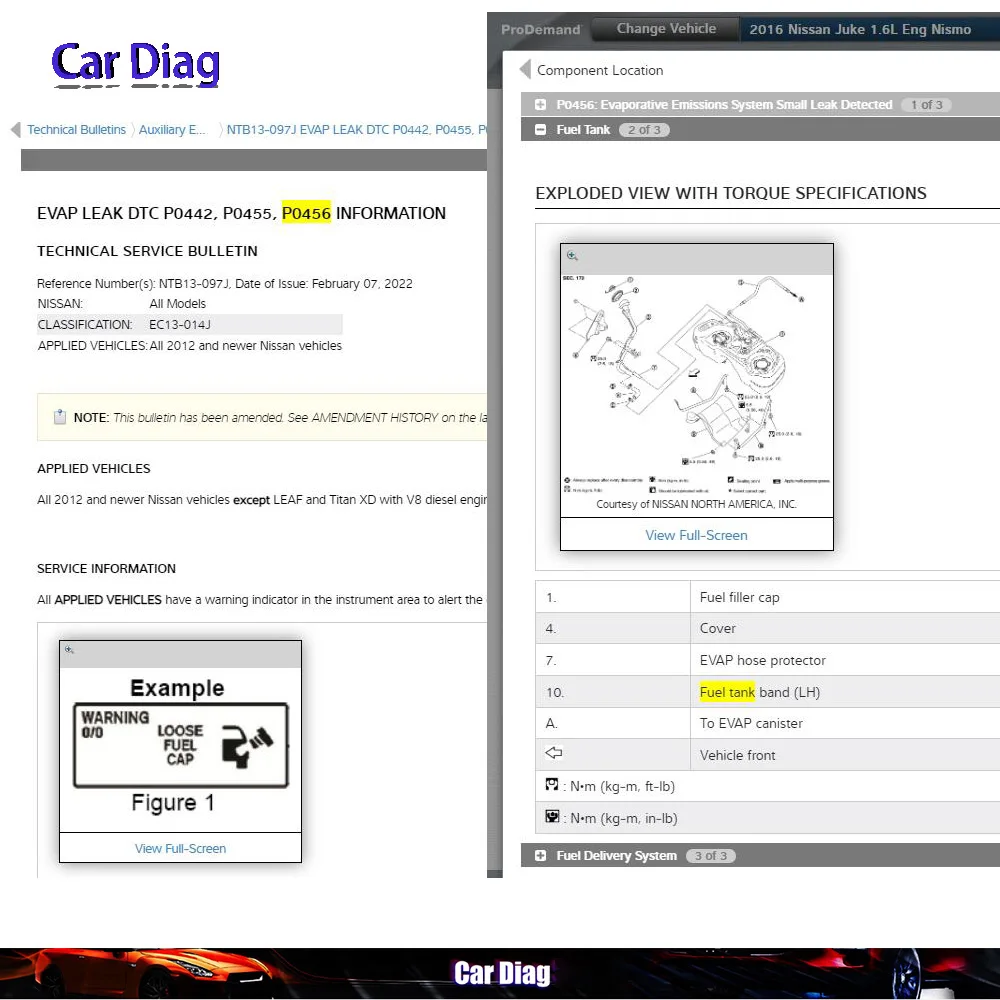This screenshot has height=1000, width=1000.
Task: Click the fuel tank exploded view thumbnail
Action: pos(696,388)
